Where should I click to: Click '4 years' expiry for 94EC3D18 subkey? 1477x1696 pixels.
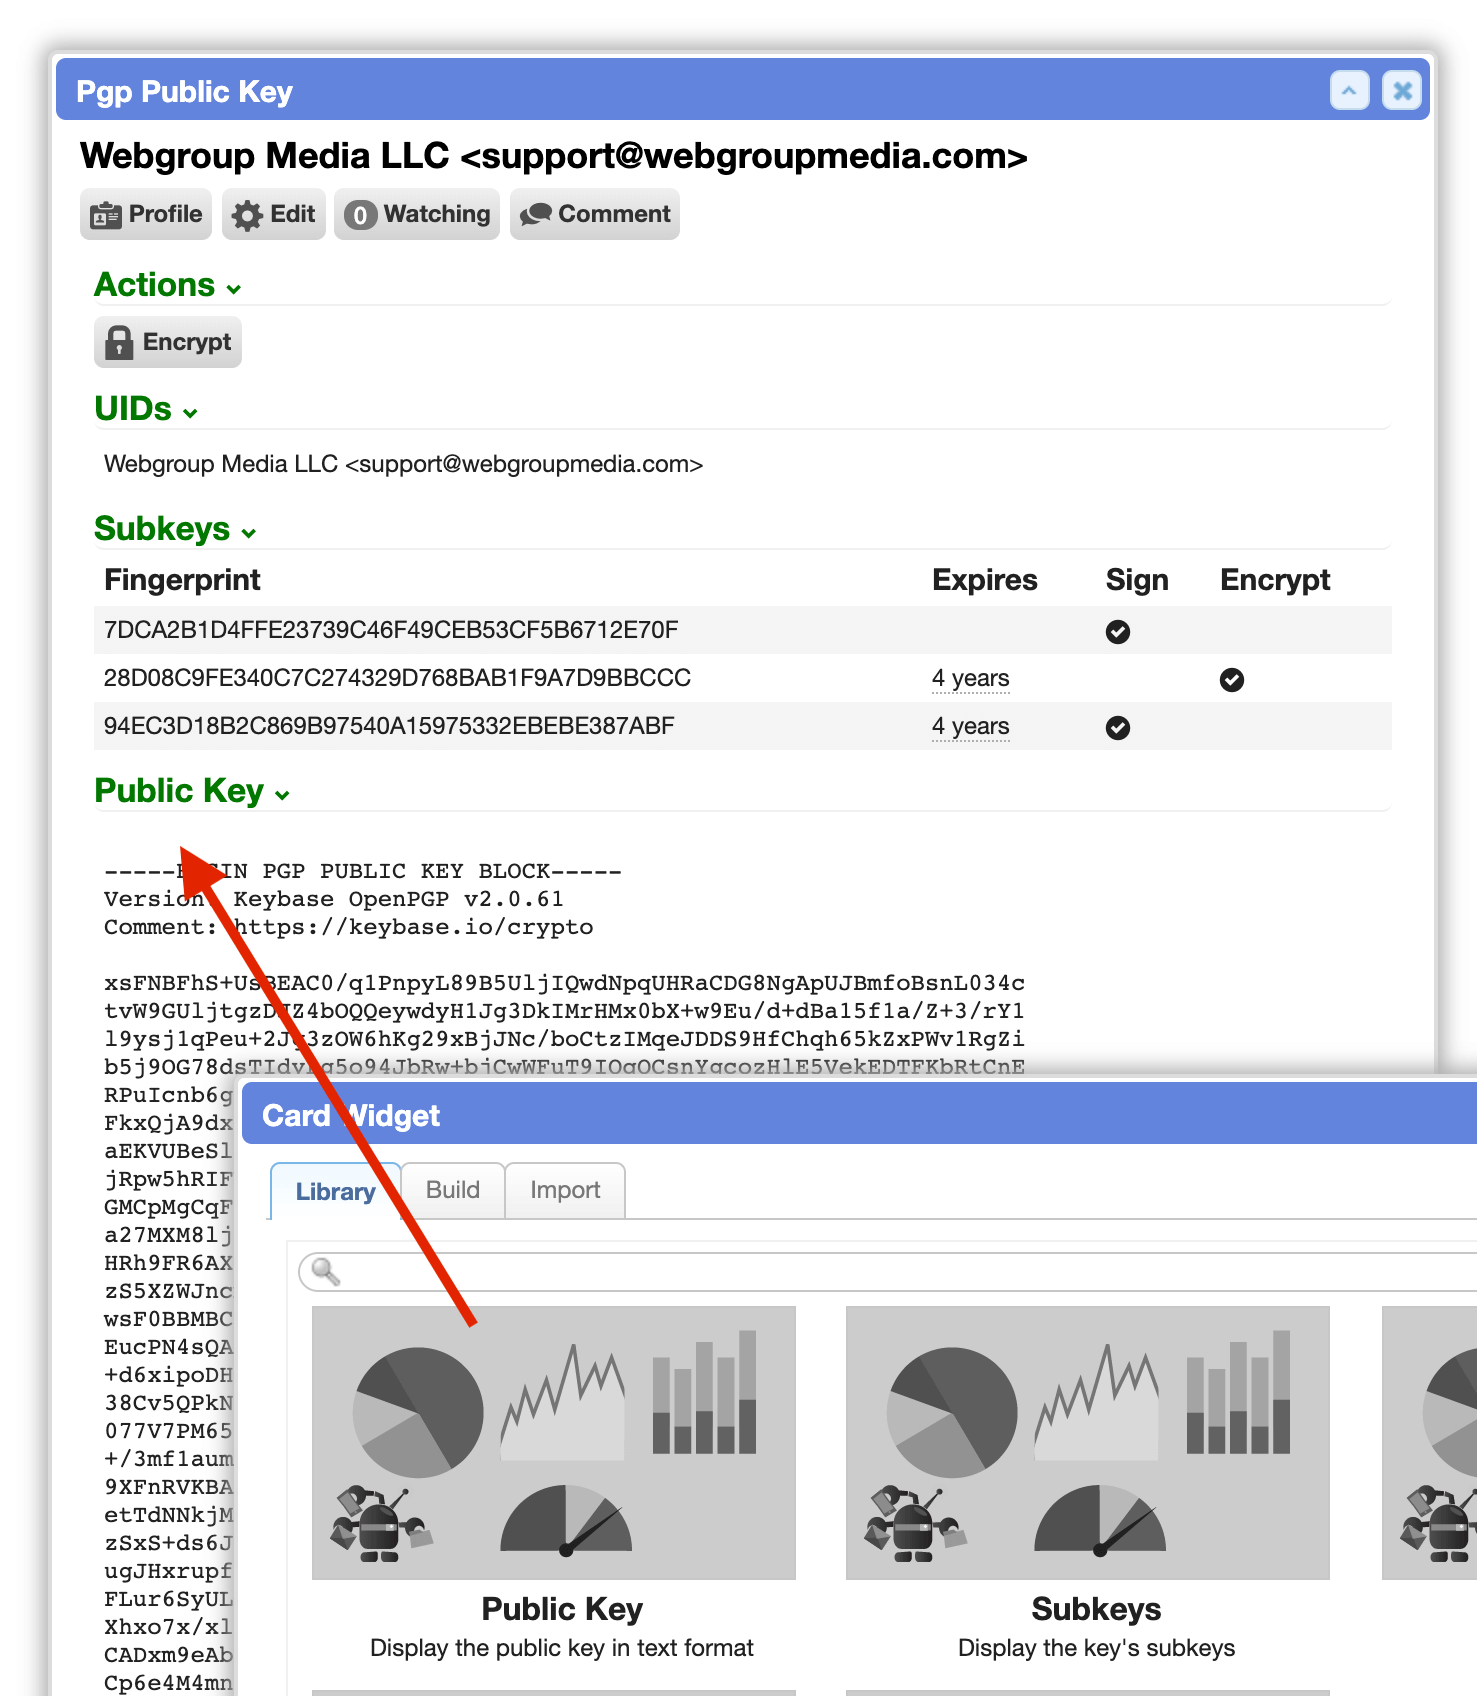pyautogui.click(x=970, y=727)
